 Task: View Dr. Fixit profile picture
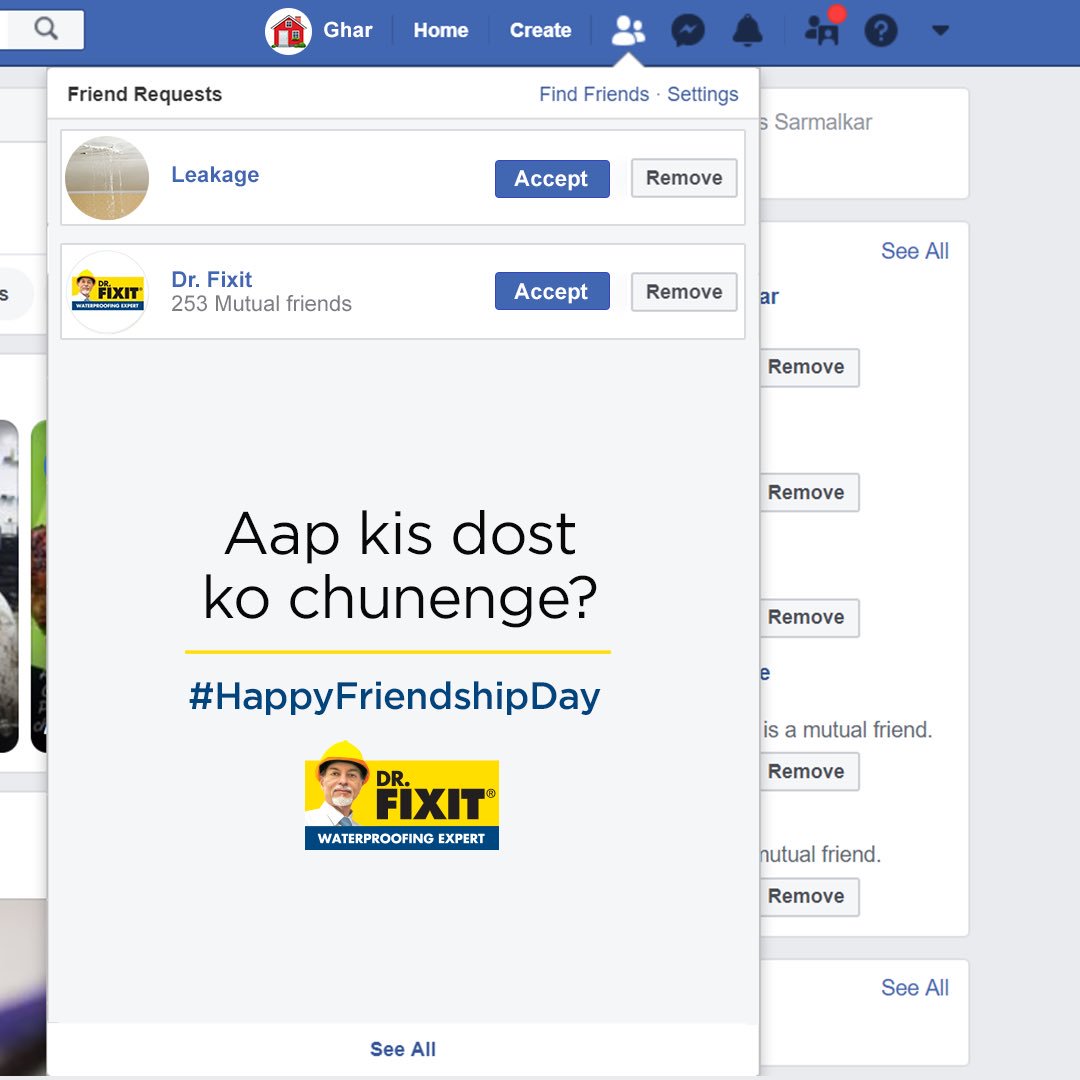[107, 291]
